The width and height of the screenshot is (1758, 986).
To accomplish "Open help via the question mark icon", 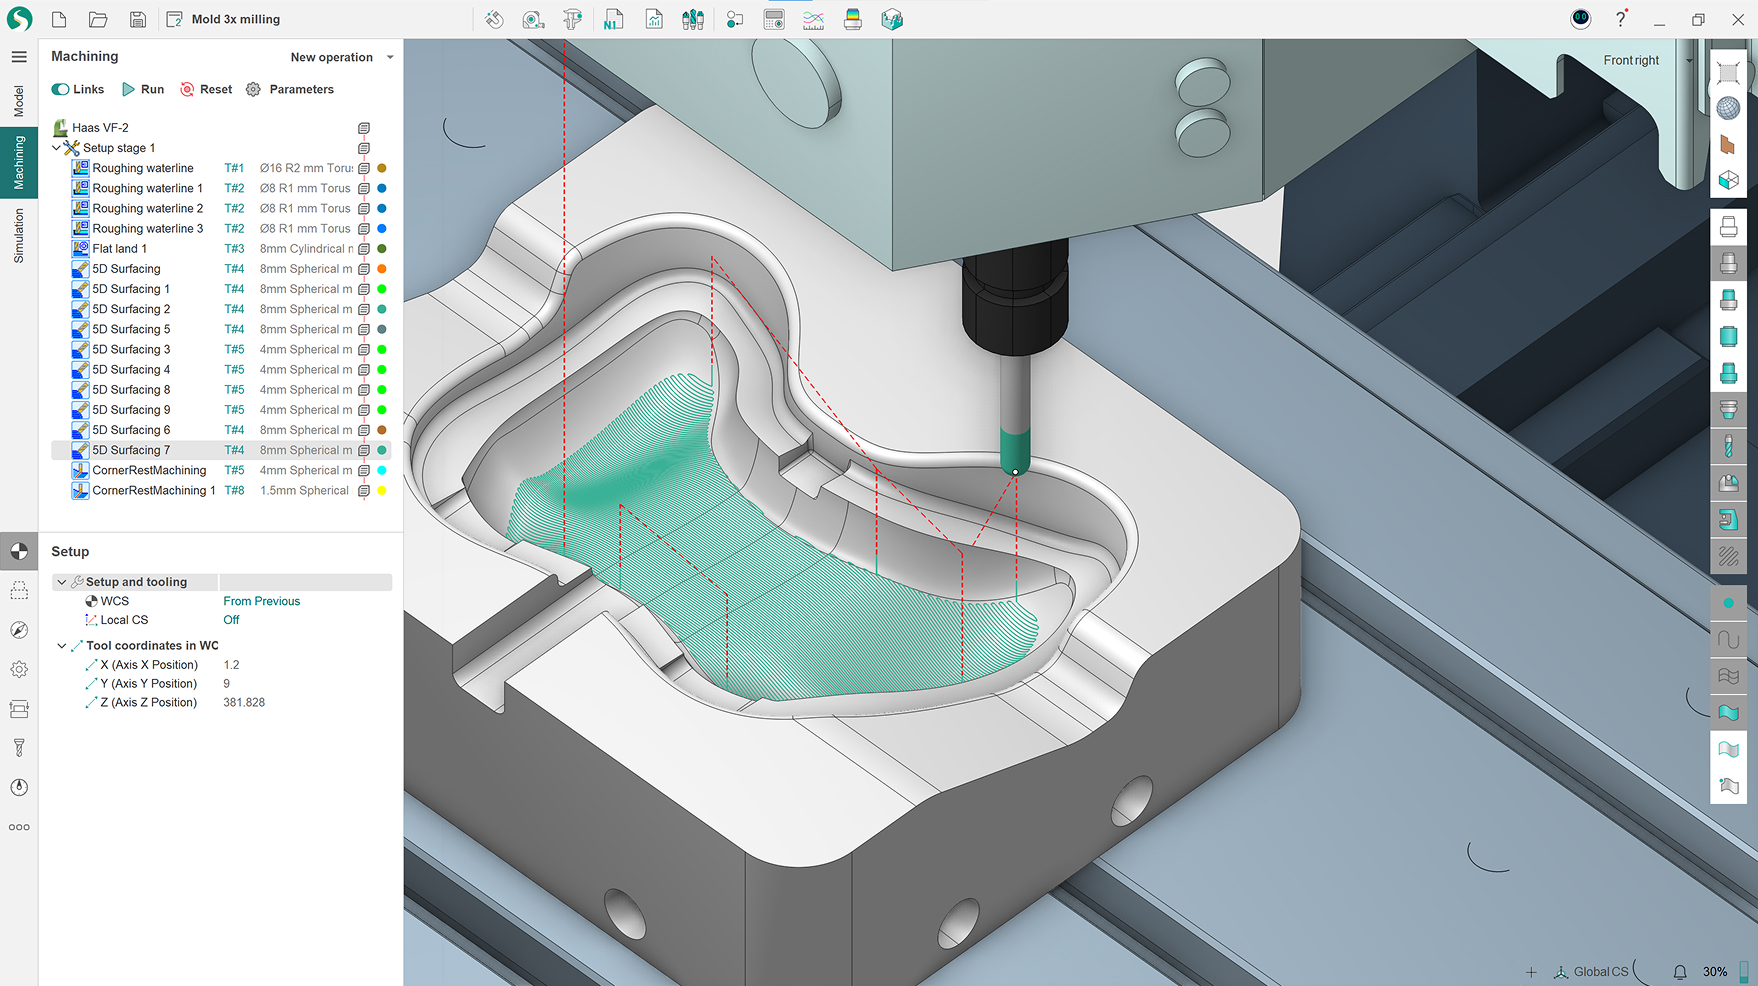I will click(1621, 19).
